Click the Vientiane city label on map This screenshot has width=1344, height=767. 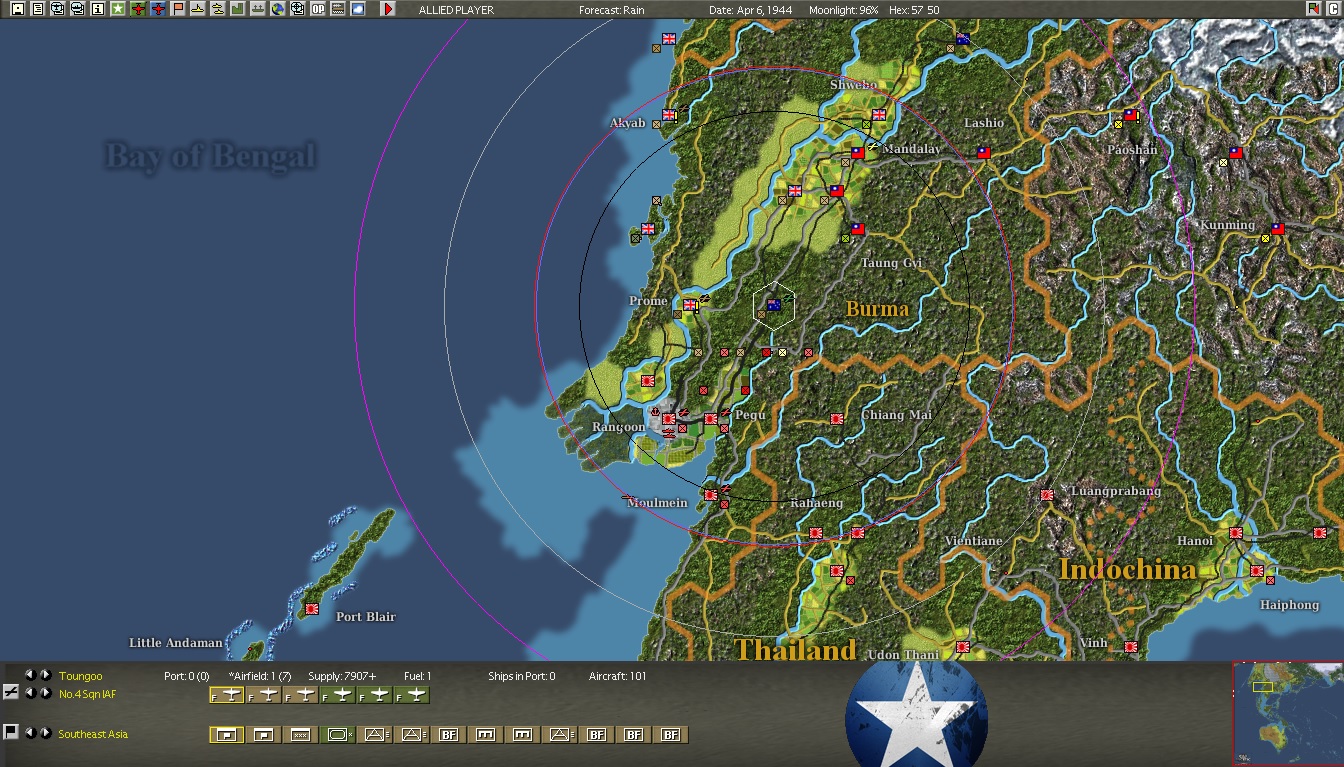[x=973, y=541]
